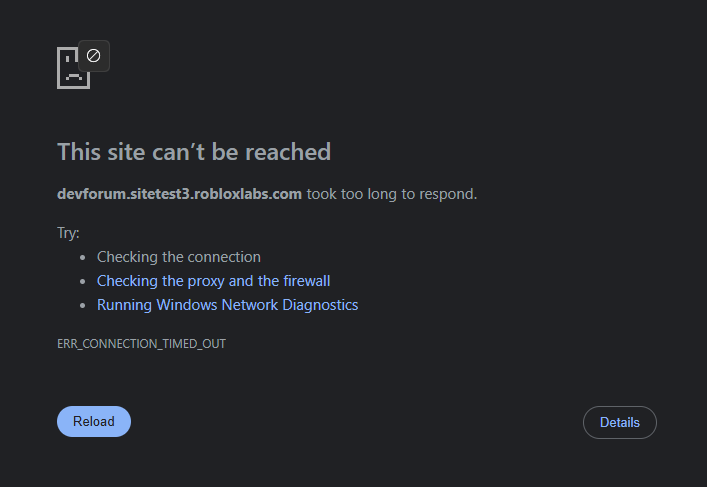Click bullet beside the proxy and firewall link

coord(83,281)
